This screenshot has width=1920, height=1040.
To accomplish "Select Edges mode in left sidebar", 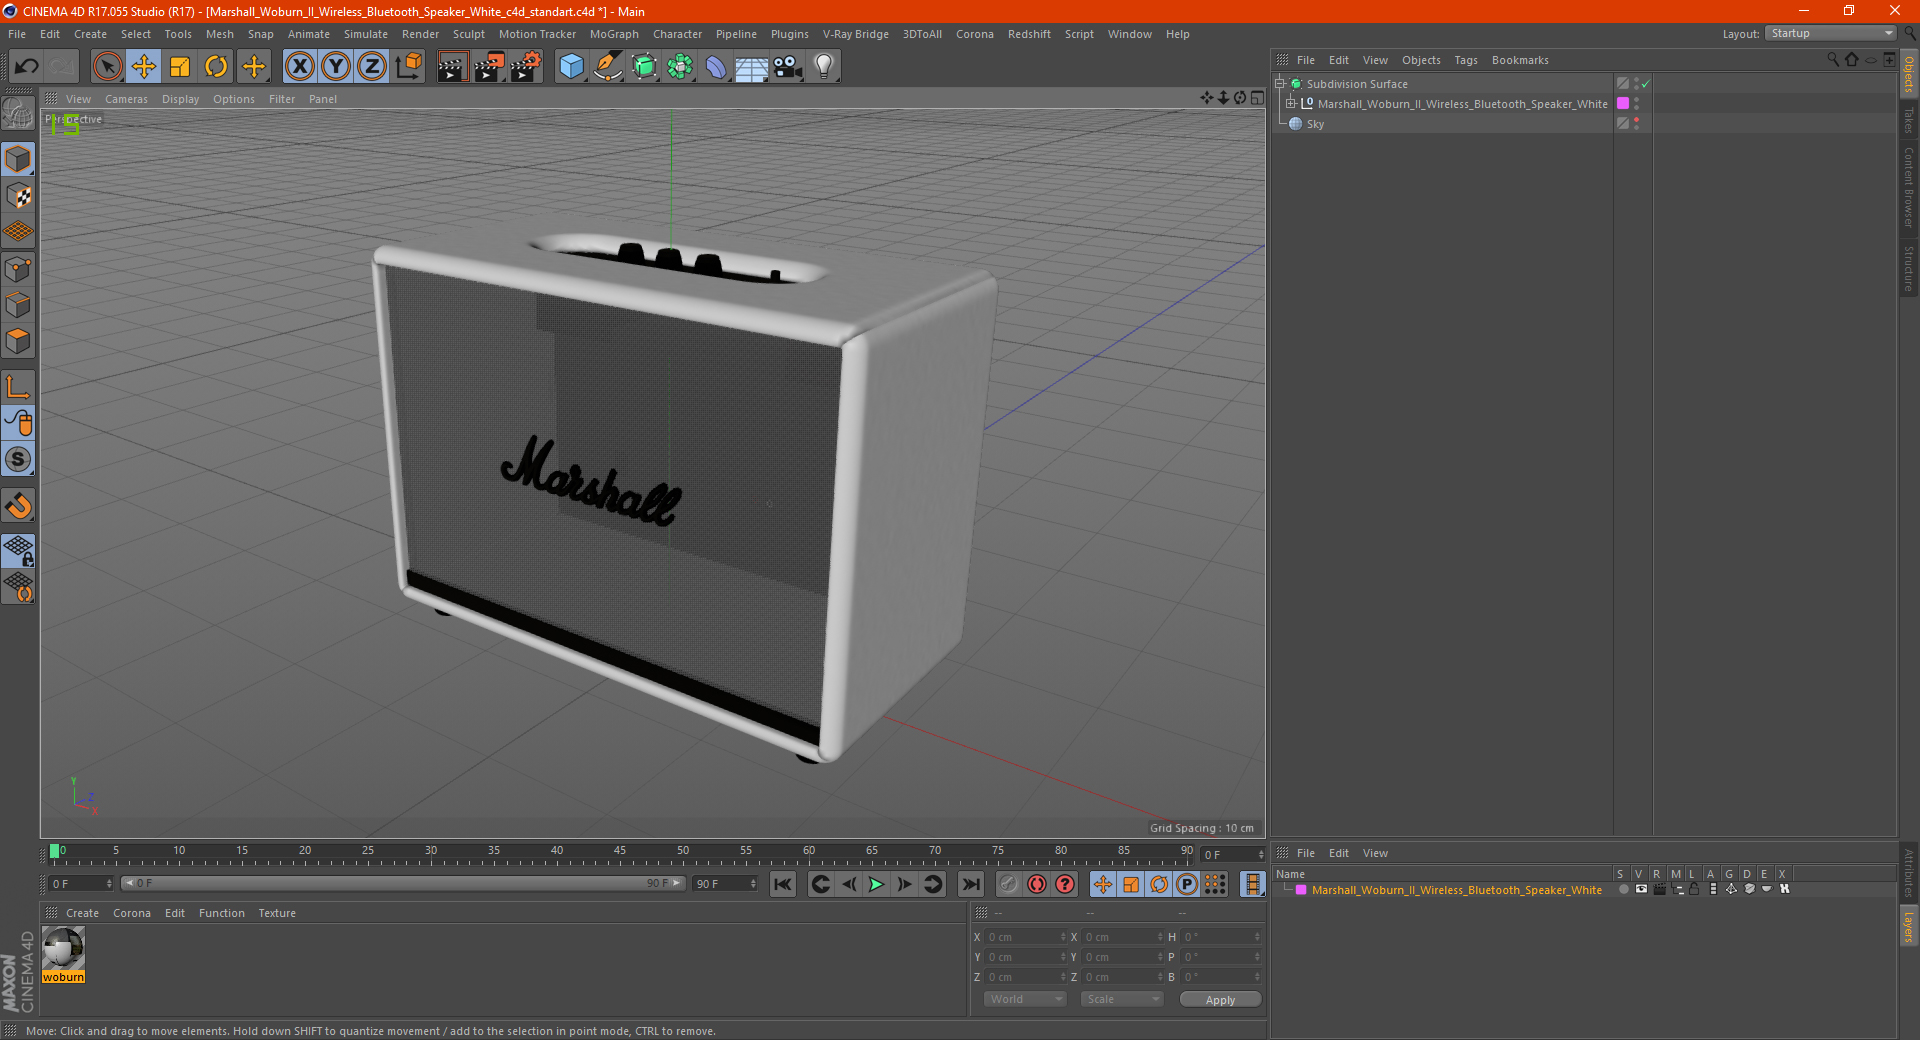I will click(x=18, y=304).
